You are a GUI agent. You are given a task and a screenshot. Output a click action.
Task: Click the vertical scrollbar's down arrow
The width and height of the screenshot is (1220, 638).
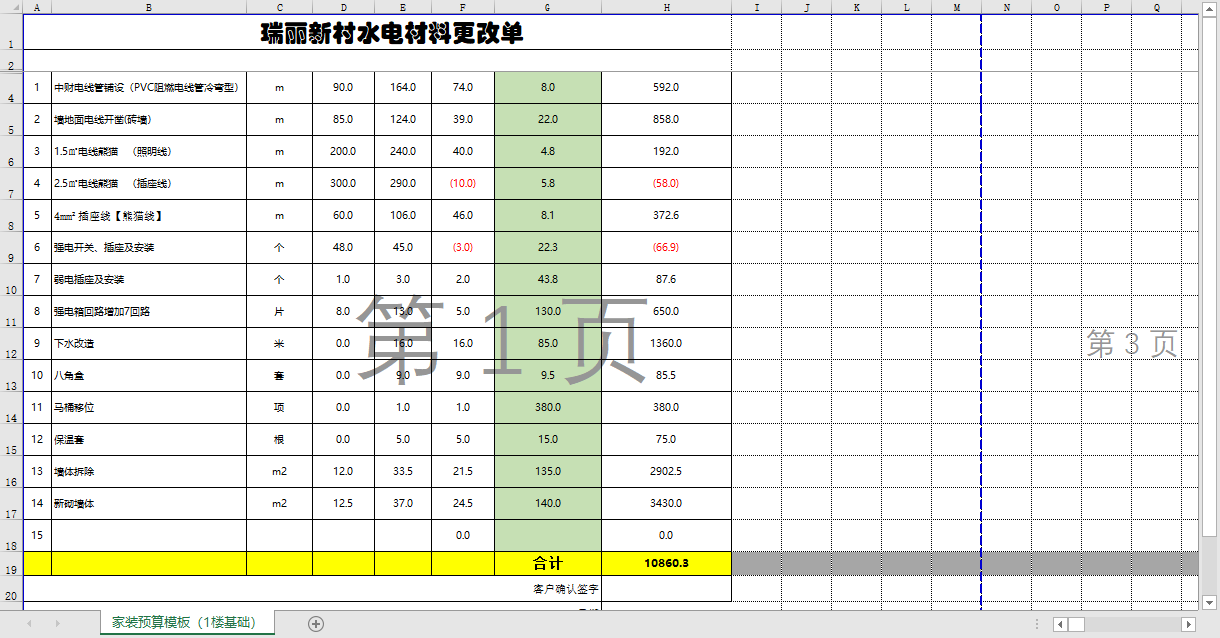pos(1209,602)
